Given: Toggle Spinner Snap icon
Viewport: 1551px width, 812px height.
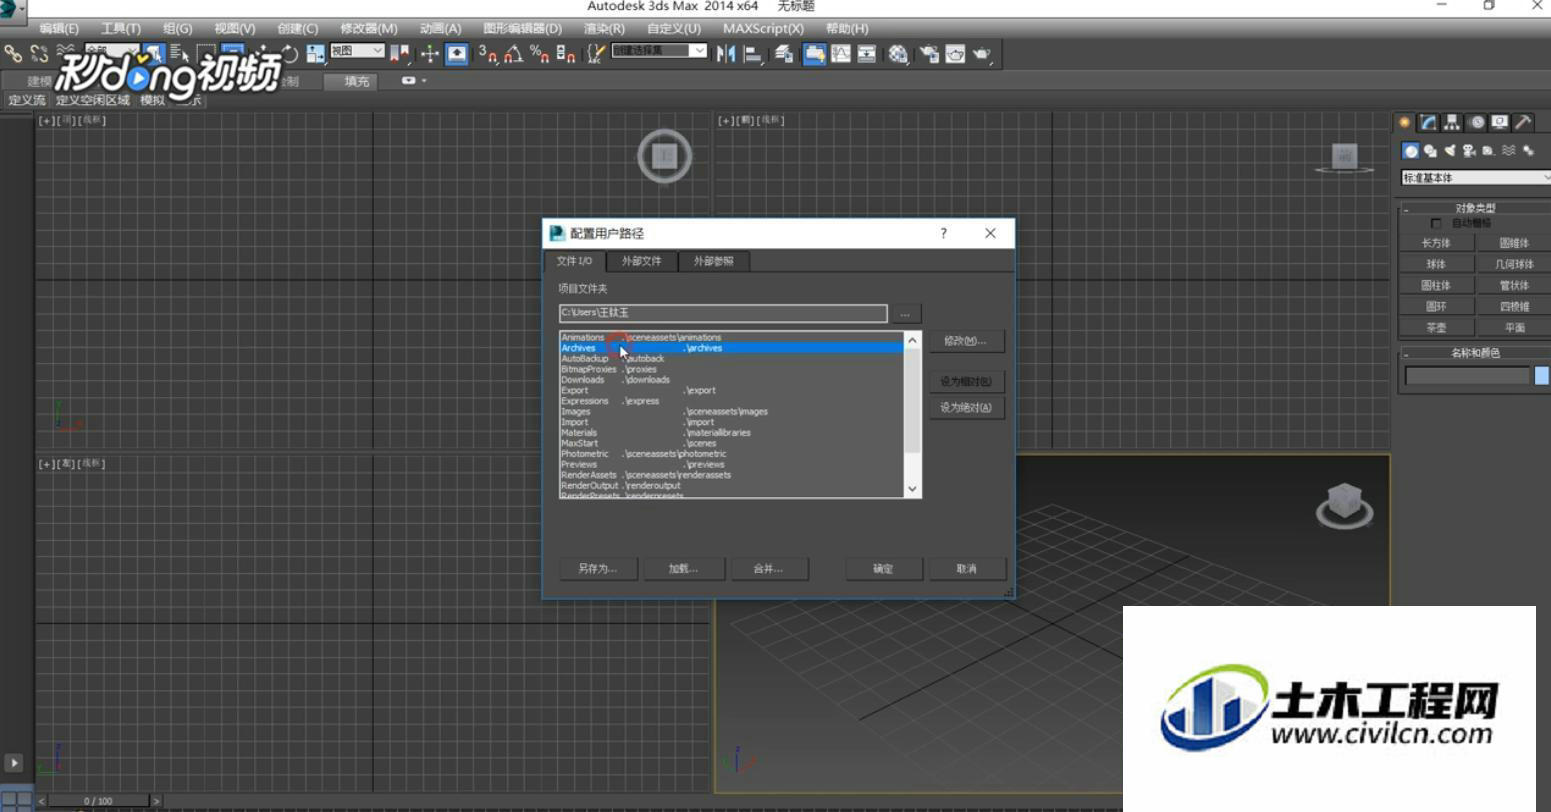Looking at the screenshot, I should pyautogui.click(x=565, y=54).
